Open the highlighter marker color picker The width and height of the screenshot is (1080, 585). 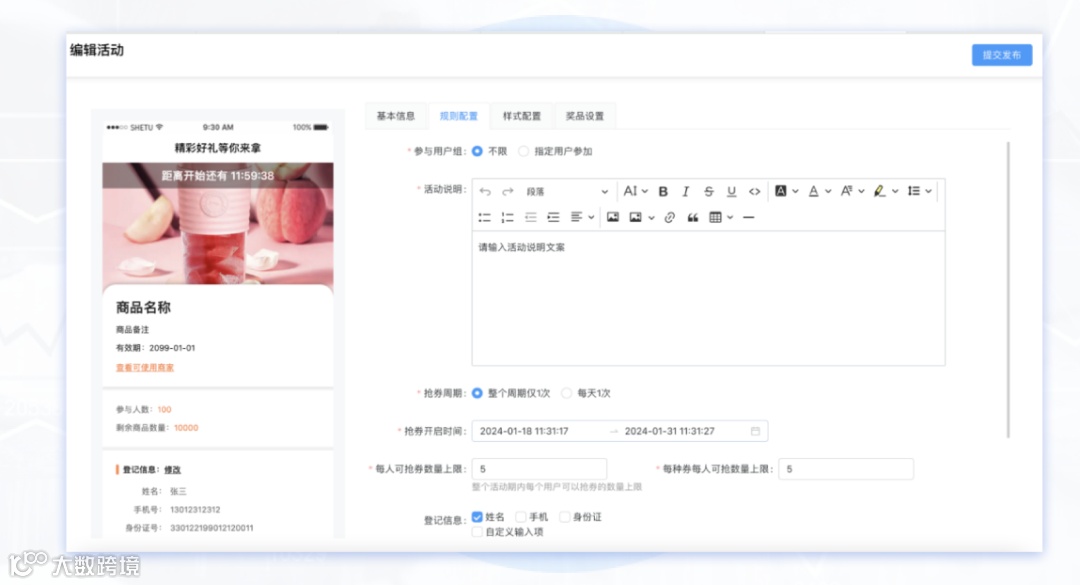(x=885, y=192)
